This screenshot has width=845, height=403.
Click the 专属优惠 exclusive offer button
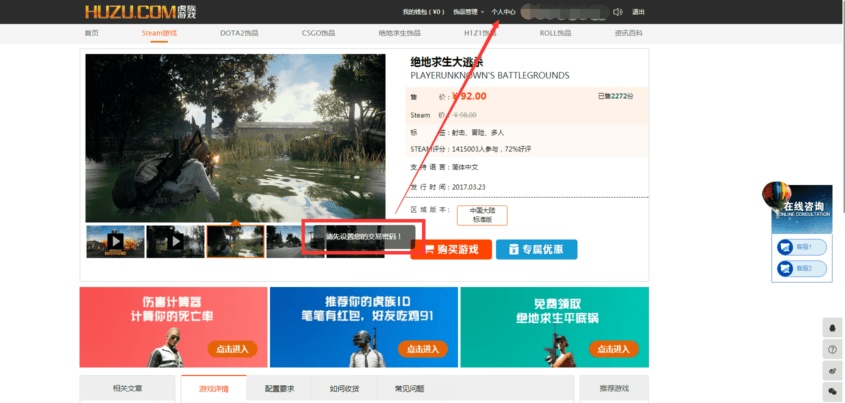pyautogui.click(x=537, y=249)
